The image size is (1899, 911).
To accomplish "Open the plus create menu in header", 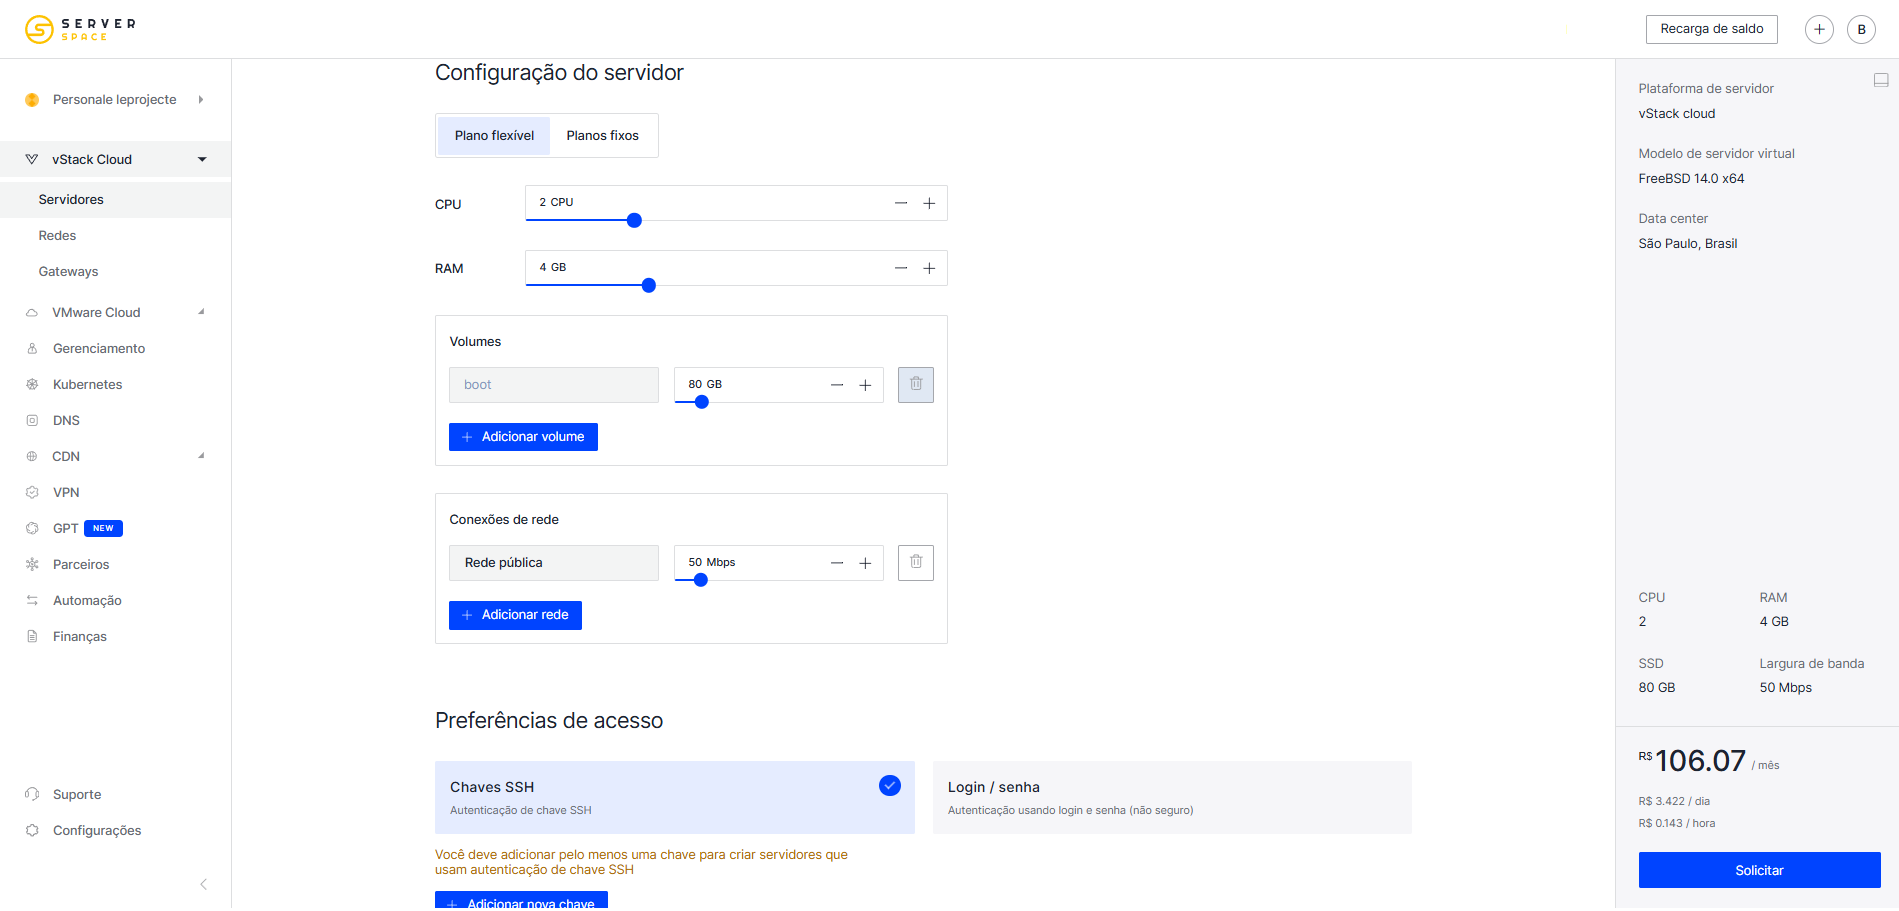I will pyautogui.click(x=1819, y=29).
